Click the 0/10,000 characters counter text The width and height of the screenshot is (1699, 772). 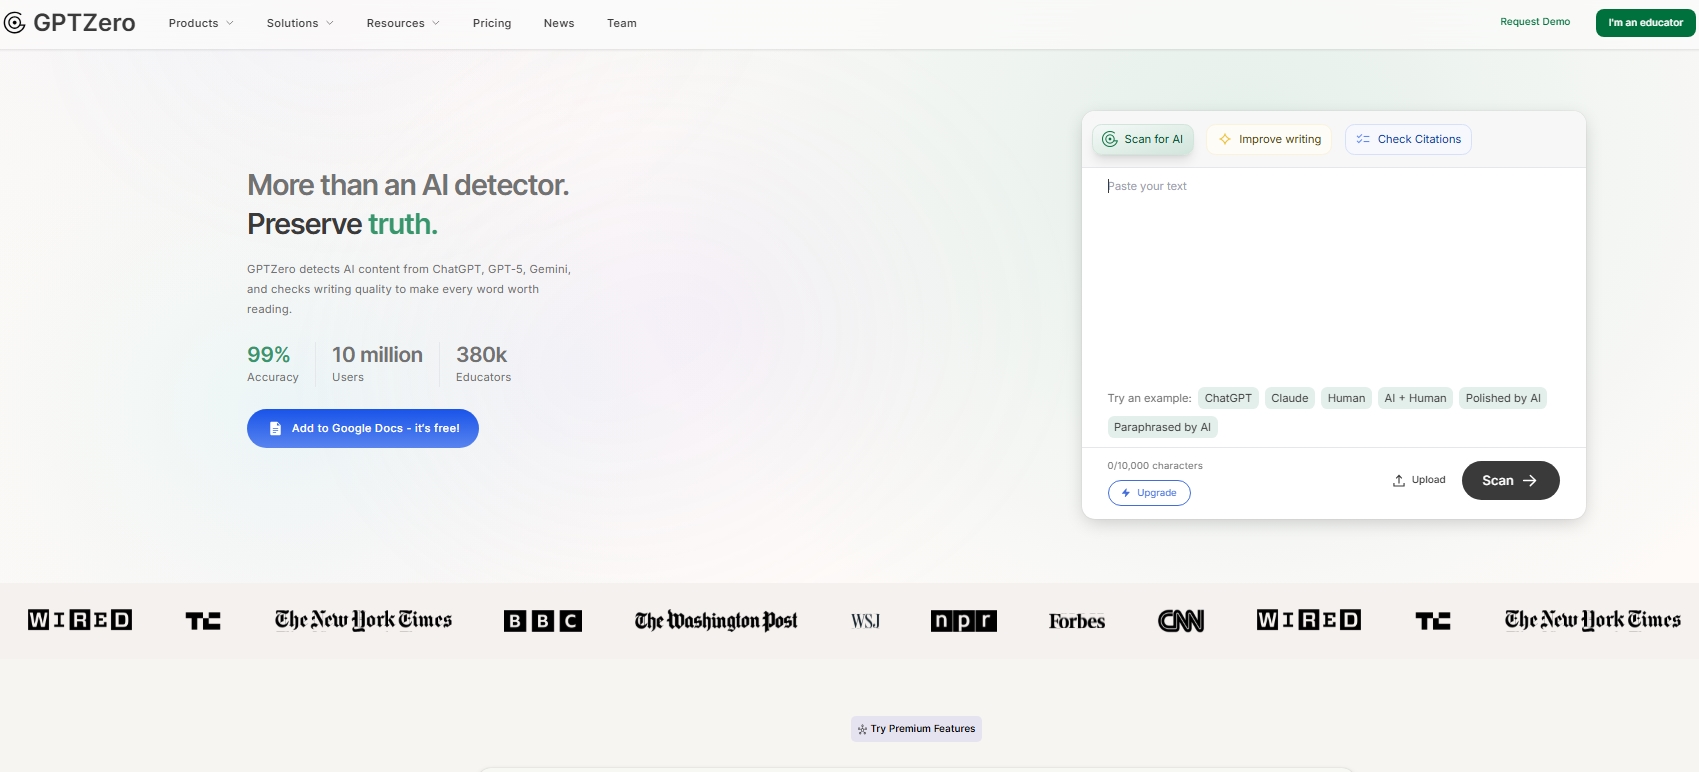tap(1155, 466)
